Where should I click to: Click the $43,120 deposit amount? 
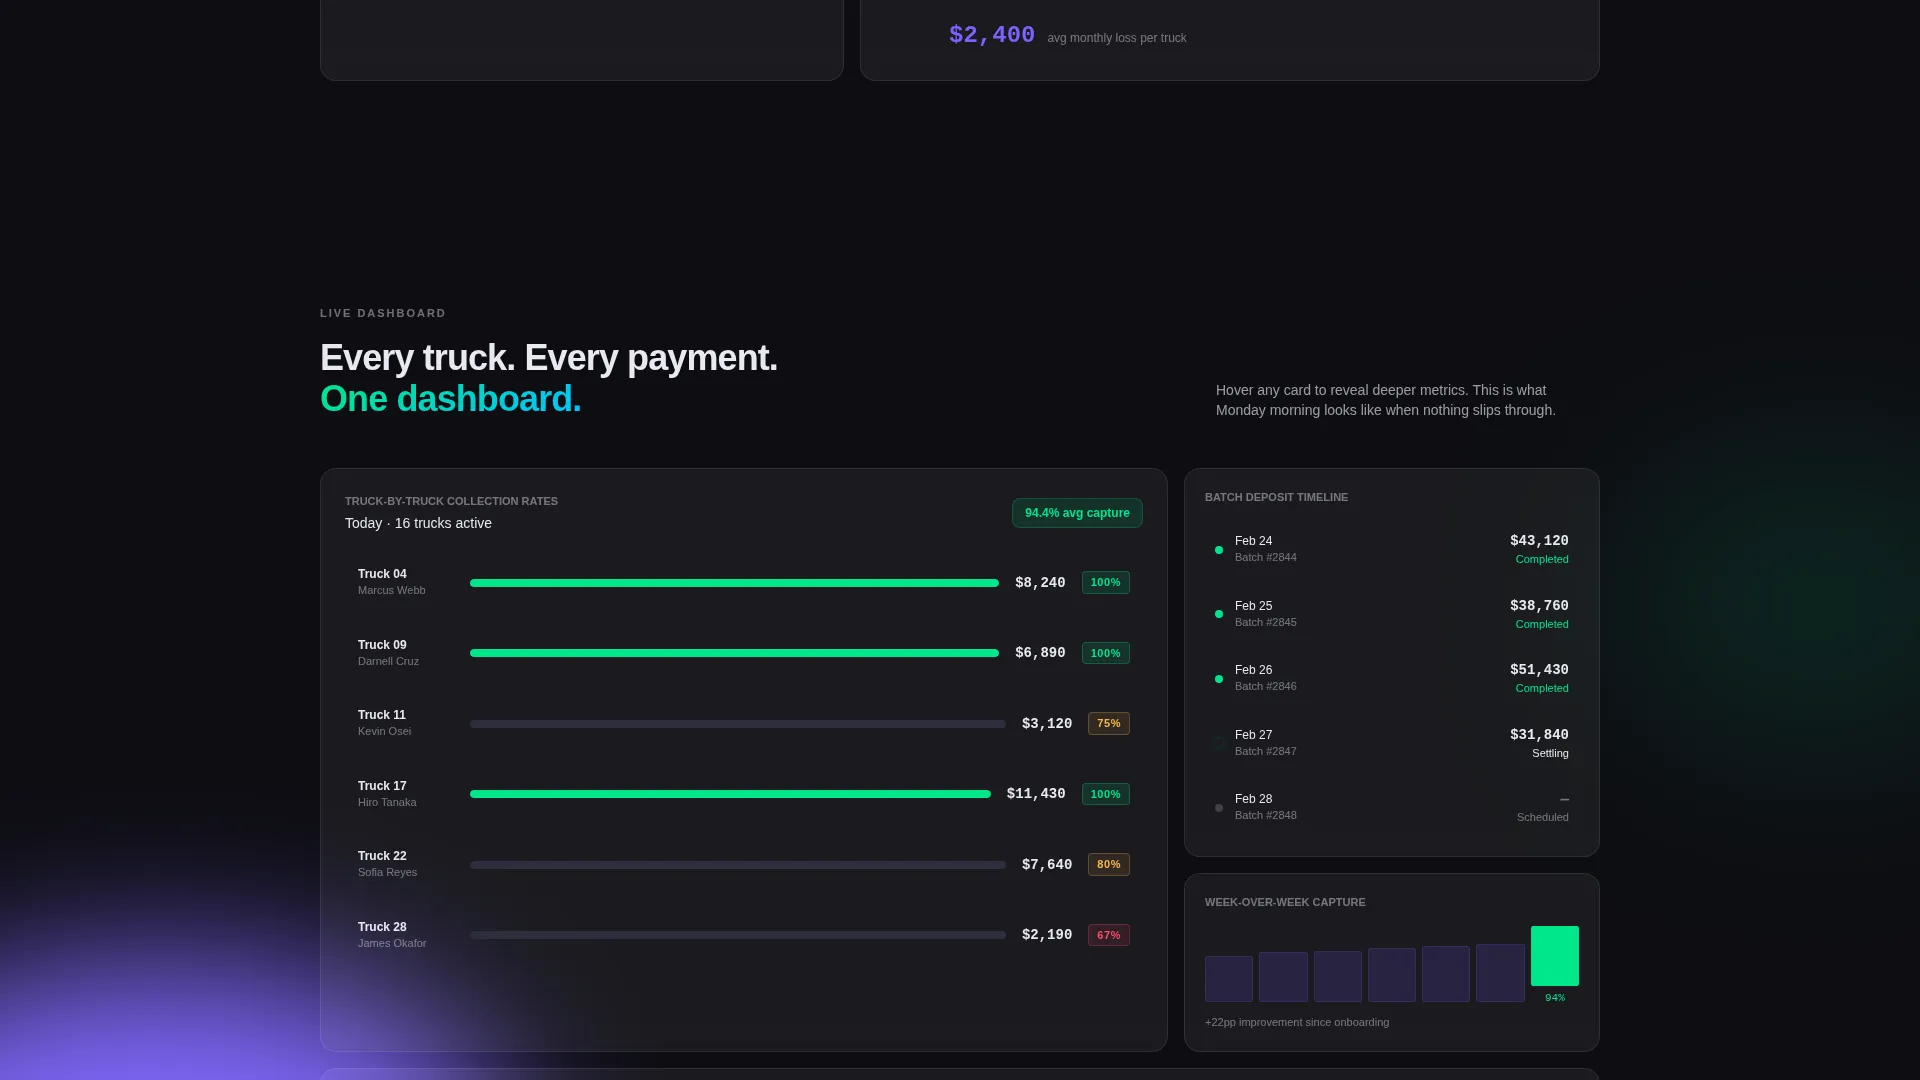pos(1539,541)
